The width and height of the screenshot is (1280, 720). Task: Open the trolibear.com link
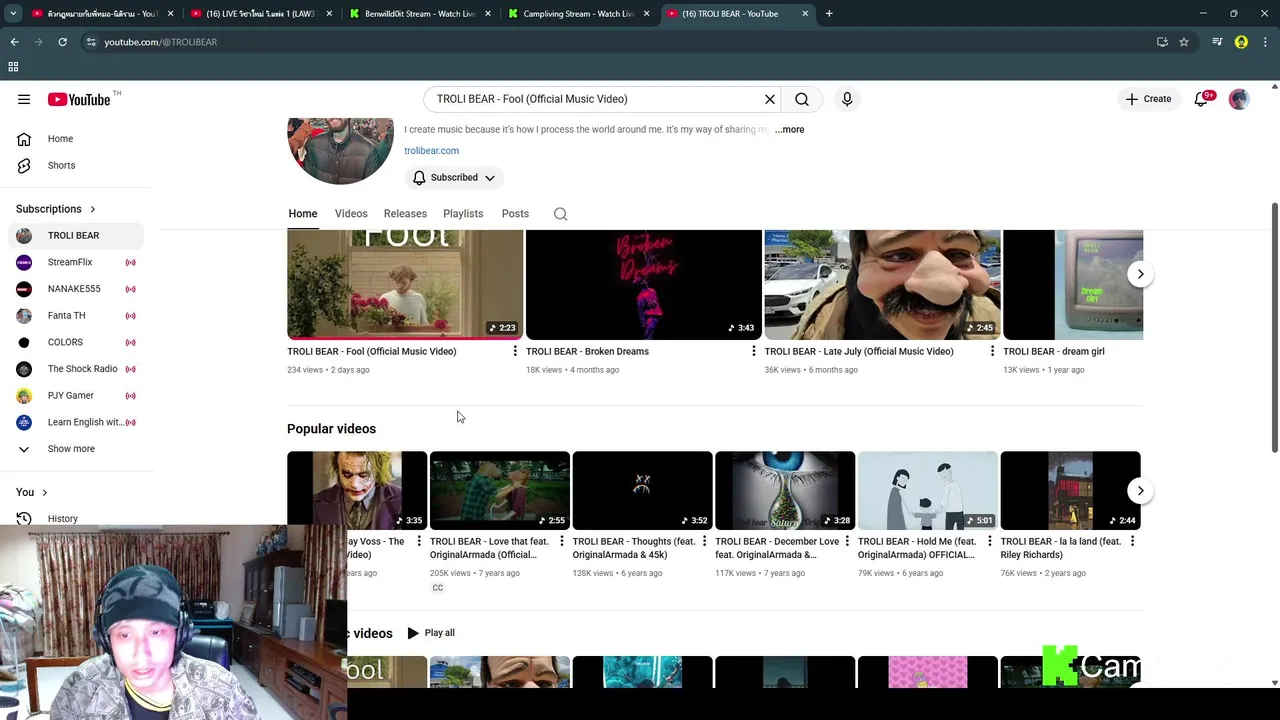[431, 150]
